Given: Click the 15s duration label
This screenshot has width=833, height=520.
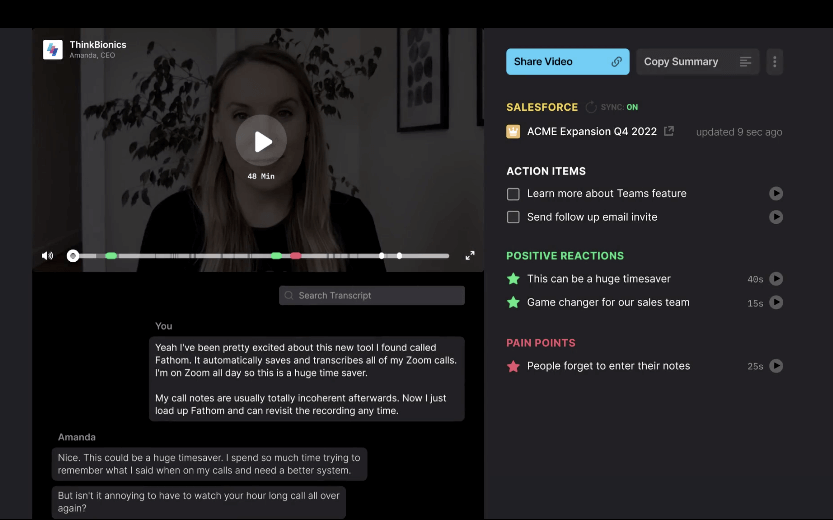Looking at the screenshot, I should point(755,303).
